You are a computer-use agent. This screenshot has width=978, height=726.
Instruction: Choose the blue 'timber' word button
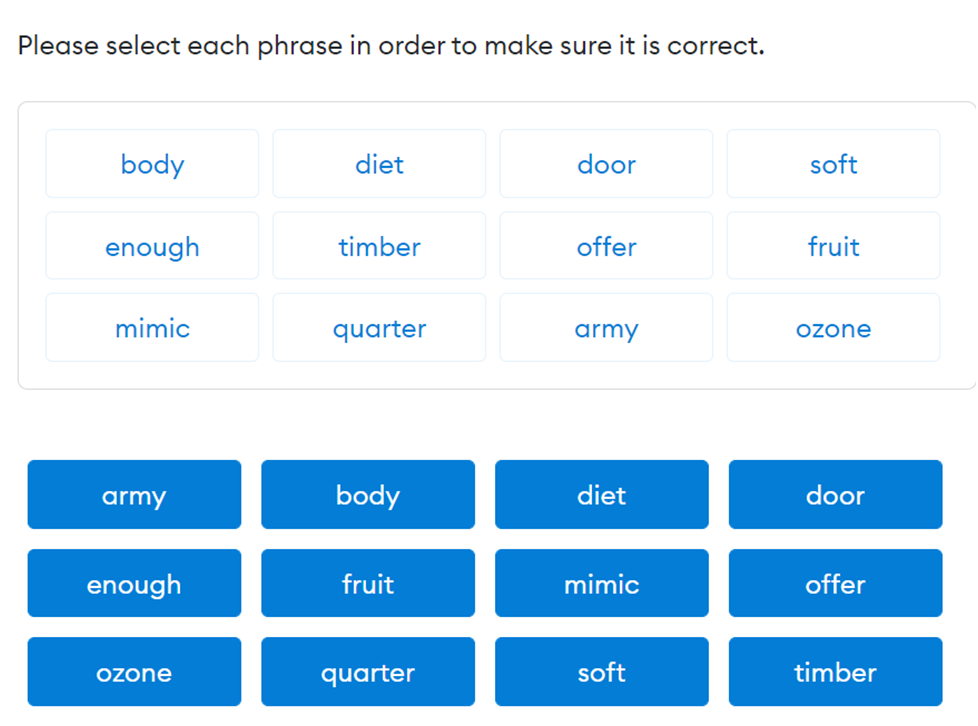coord(835,672)
